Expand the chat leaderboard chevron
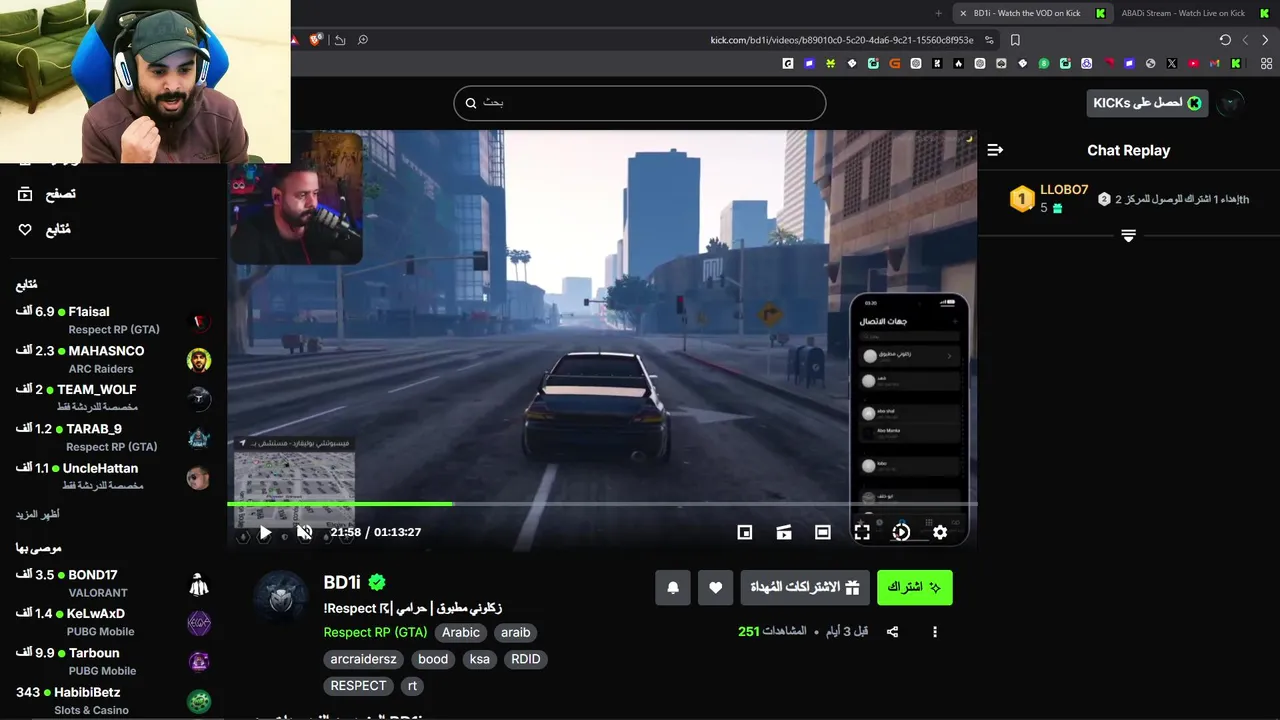 (1128, 236)
